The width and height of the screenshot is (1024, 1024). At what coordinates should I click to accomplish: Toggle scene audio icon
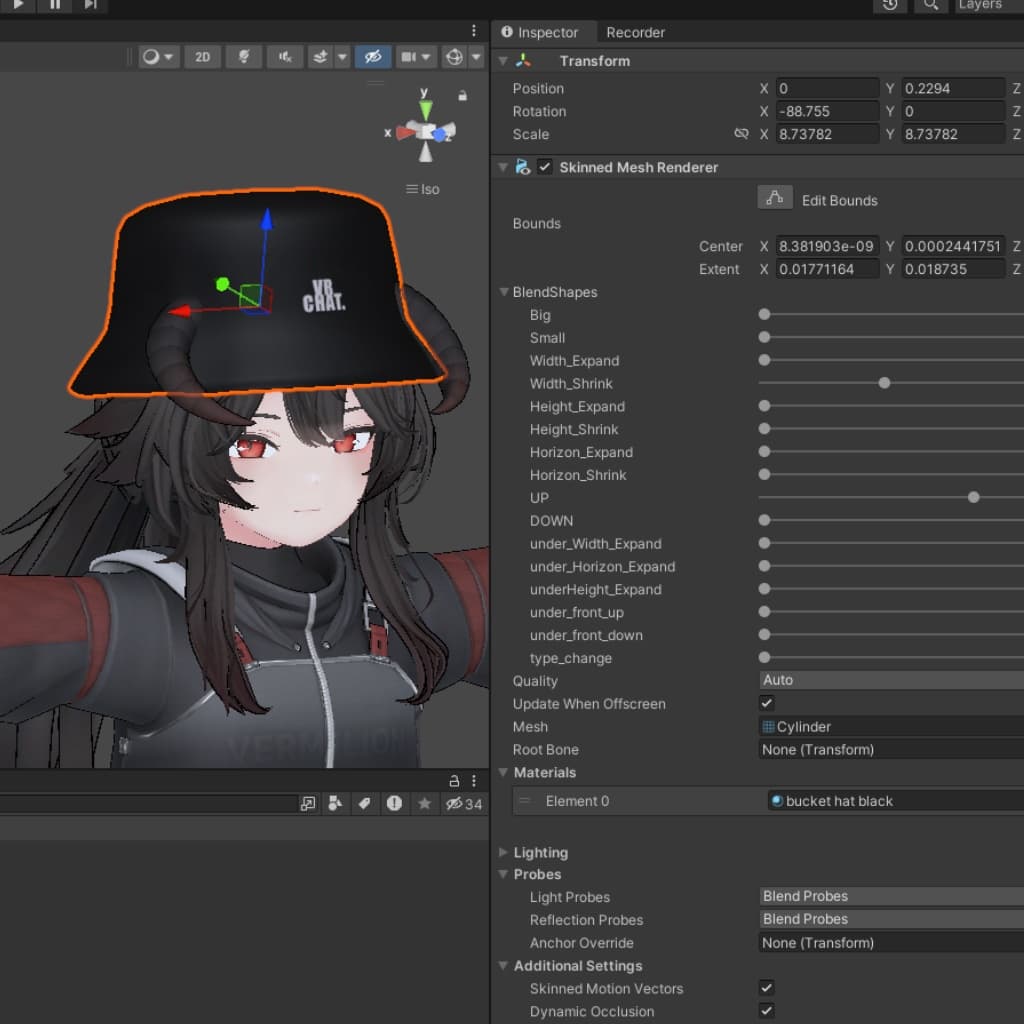pyautogui.click(x=285, y=57)
